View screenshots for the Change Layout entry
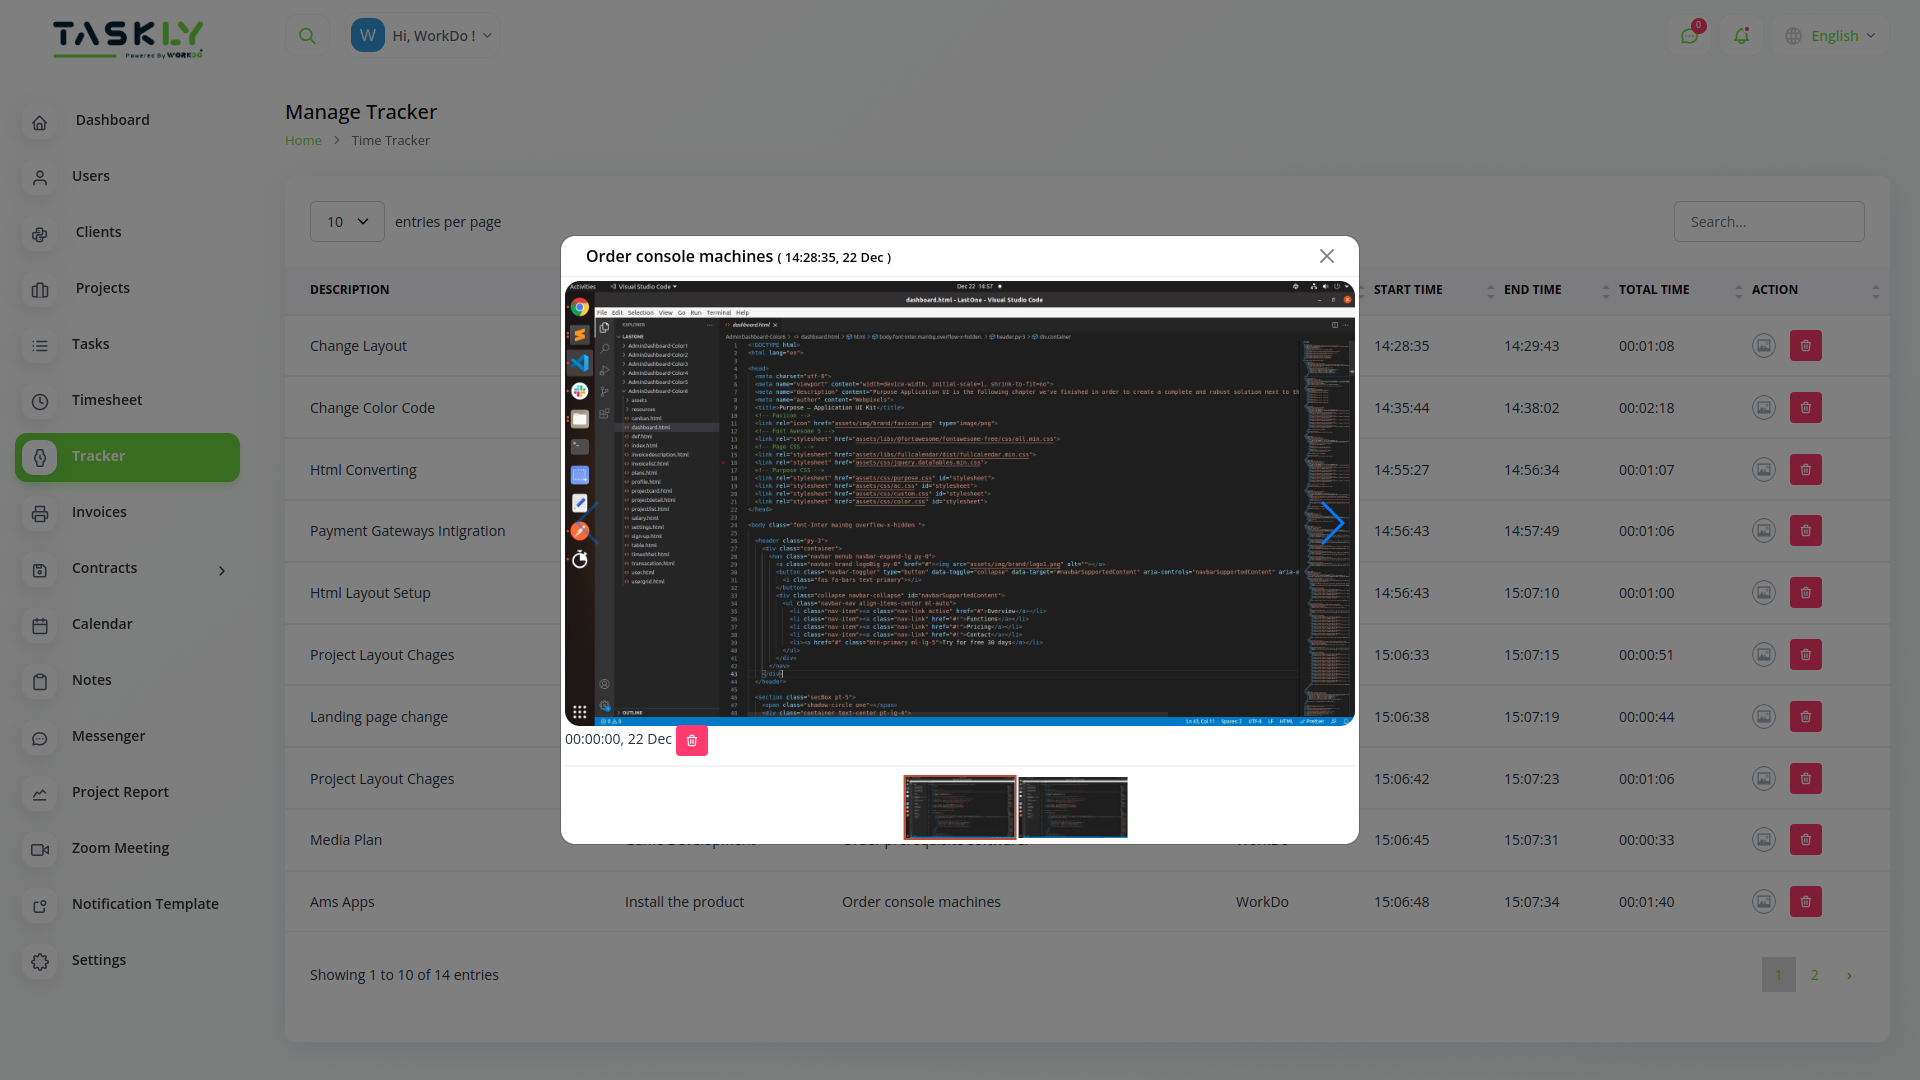1920x1080 pixels. pos(1763,345)
